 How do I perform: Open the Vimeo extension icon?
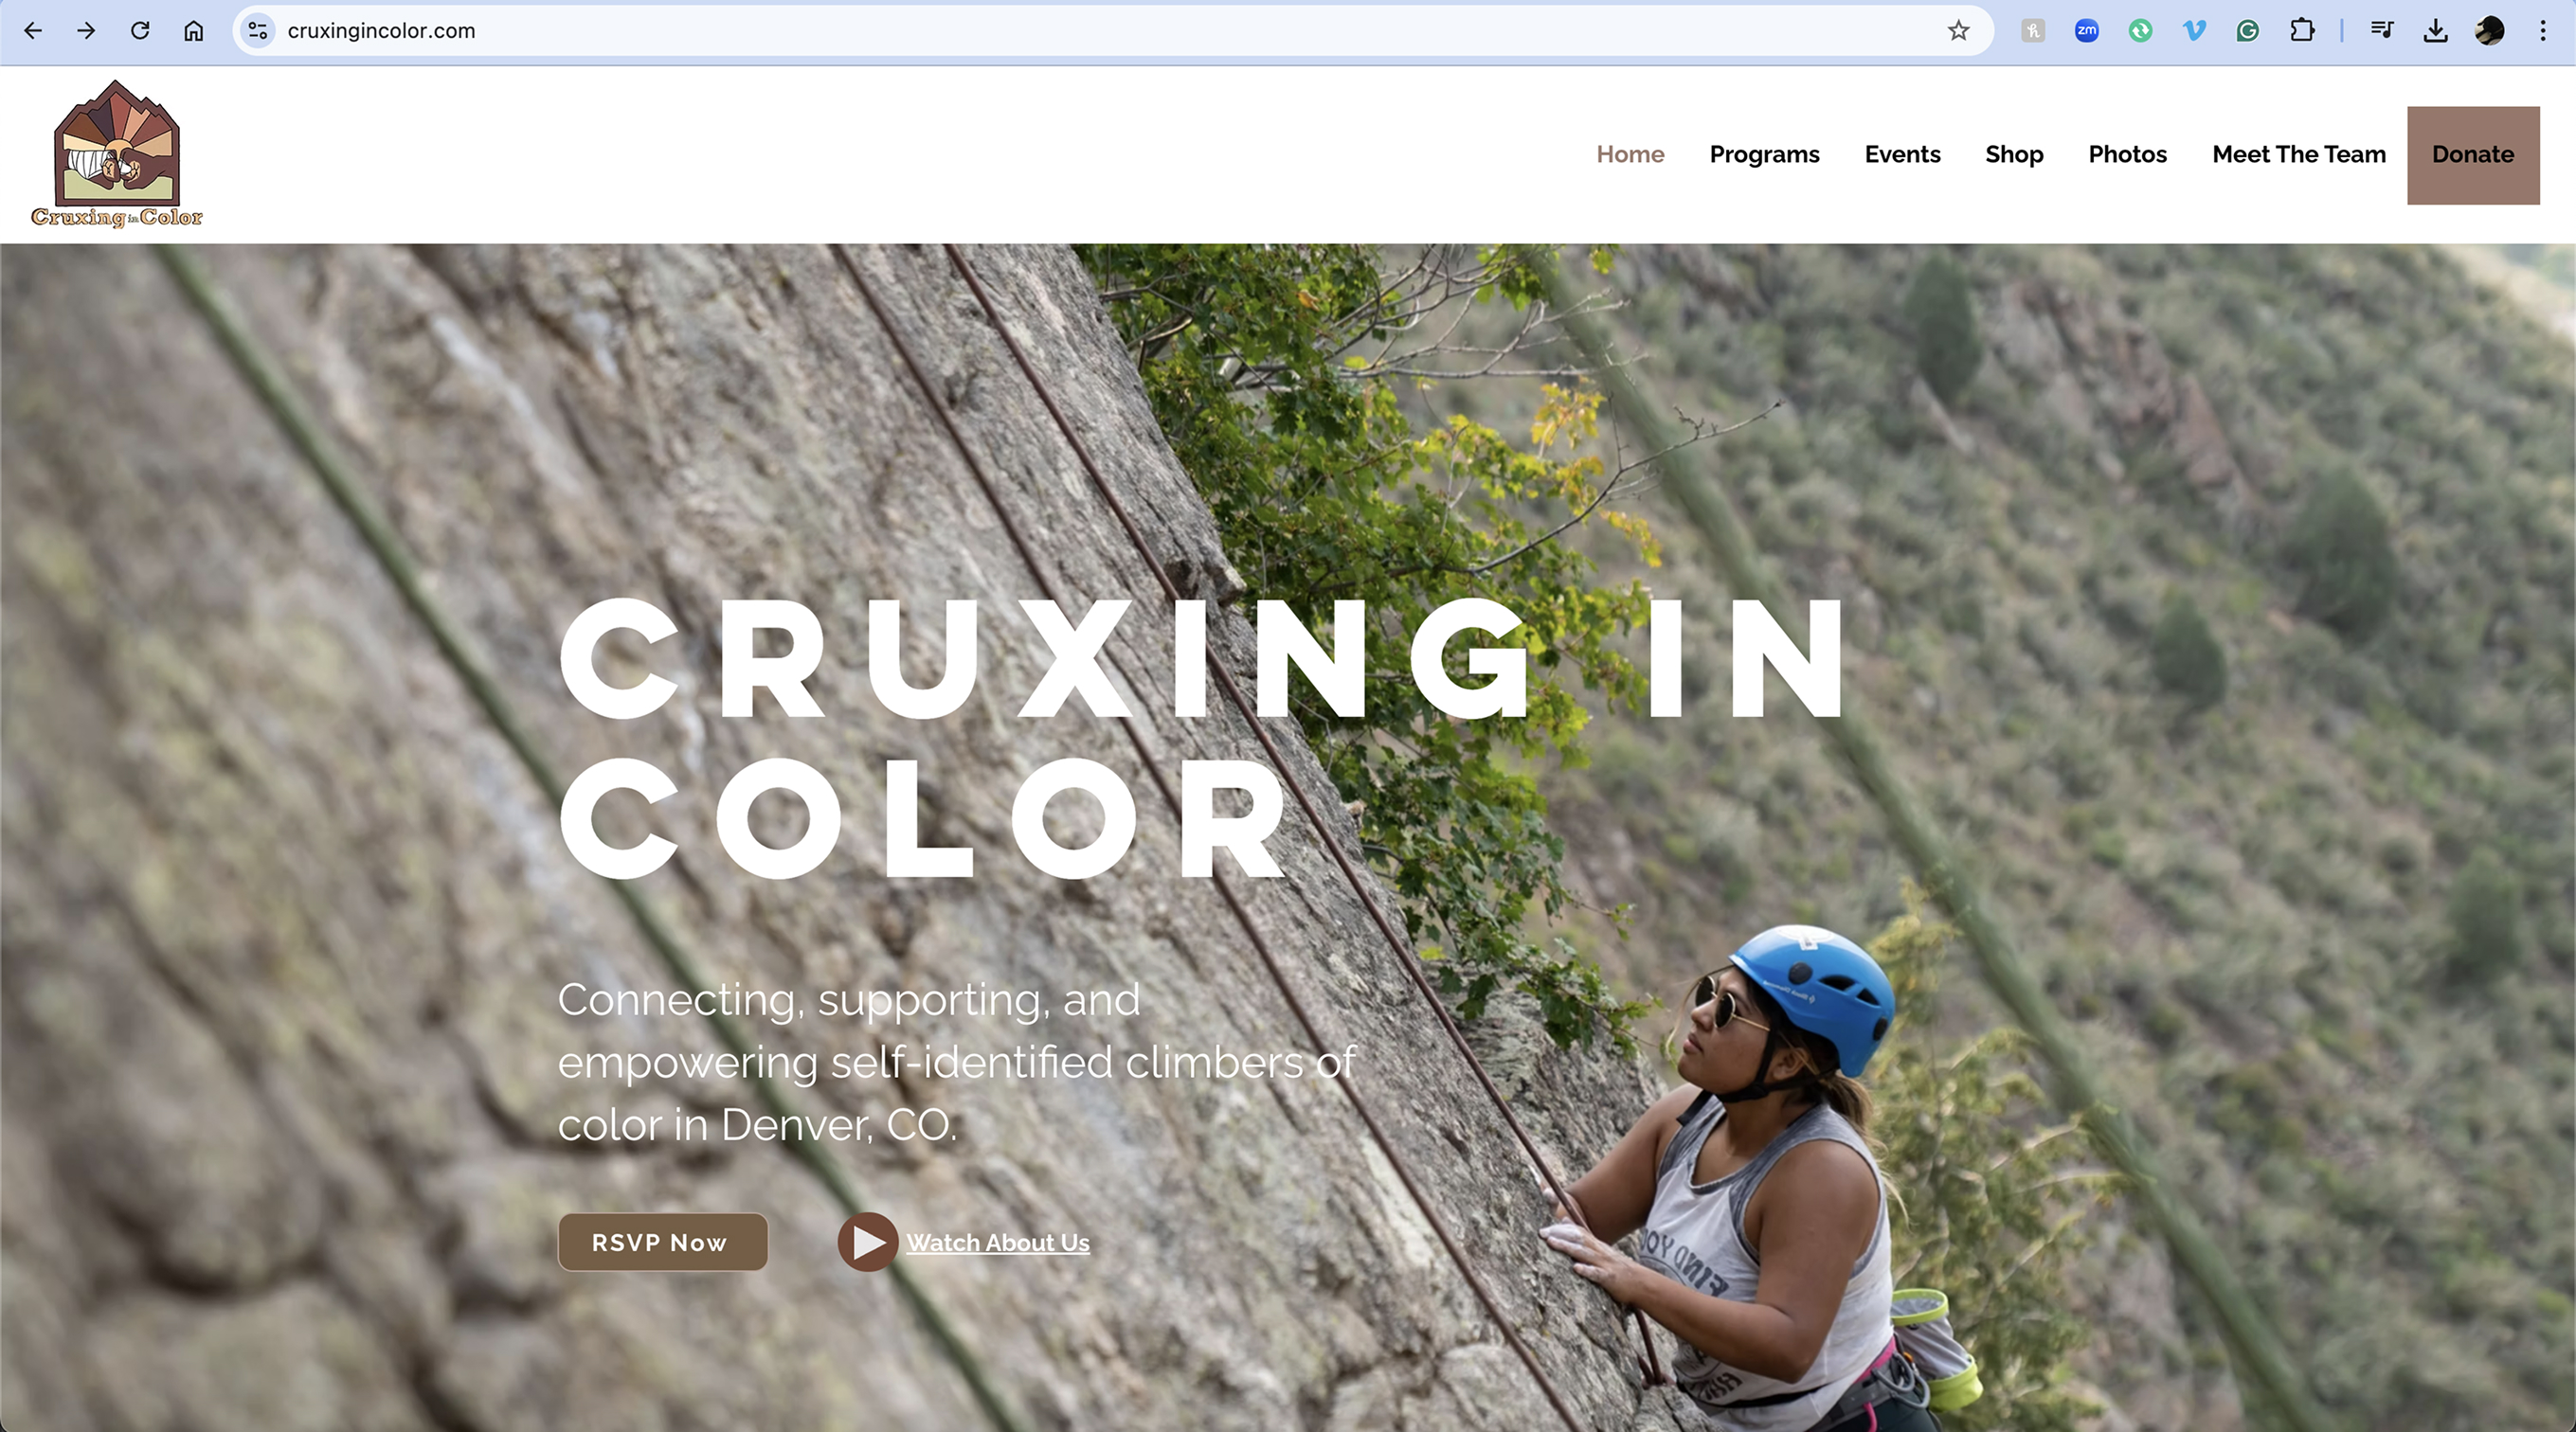click(x=2194, y=31)
